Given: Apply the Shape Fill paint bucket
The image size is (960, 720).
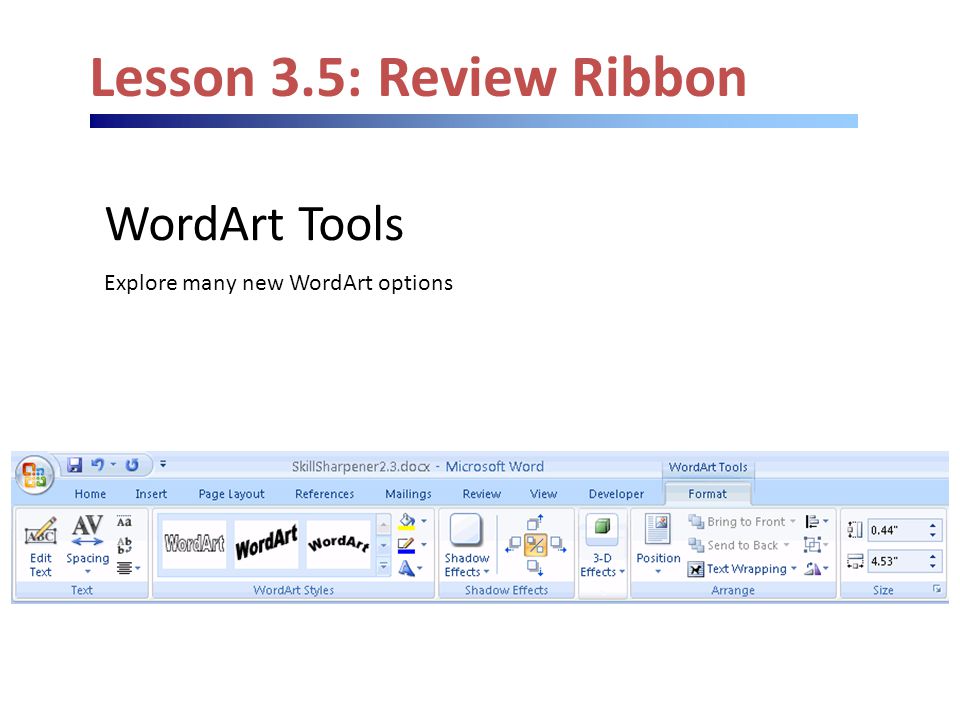Looking at the screenshot, I should click(x=407, y=522).
